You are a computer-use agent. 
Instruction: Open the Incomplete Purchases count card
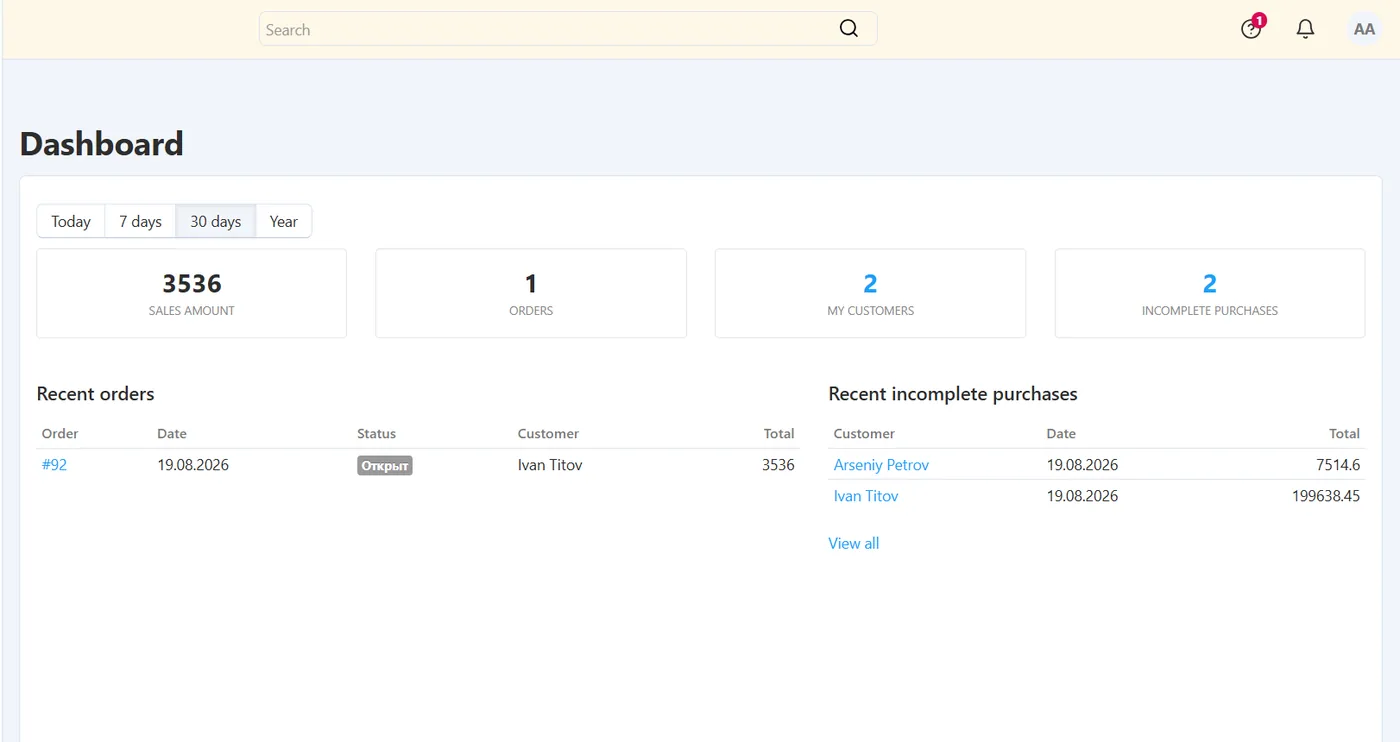tap(1210, 293)
